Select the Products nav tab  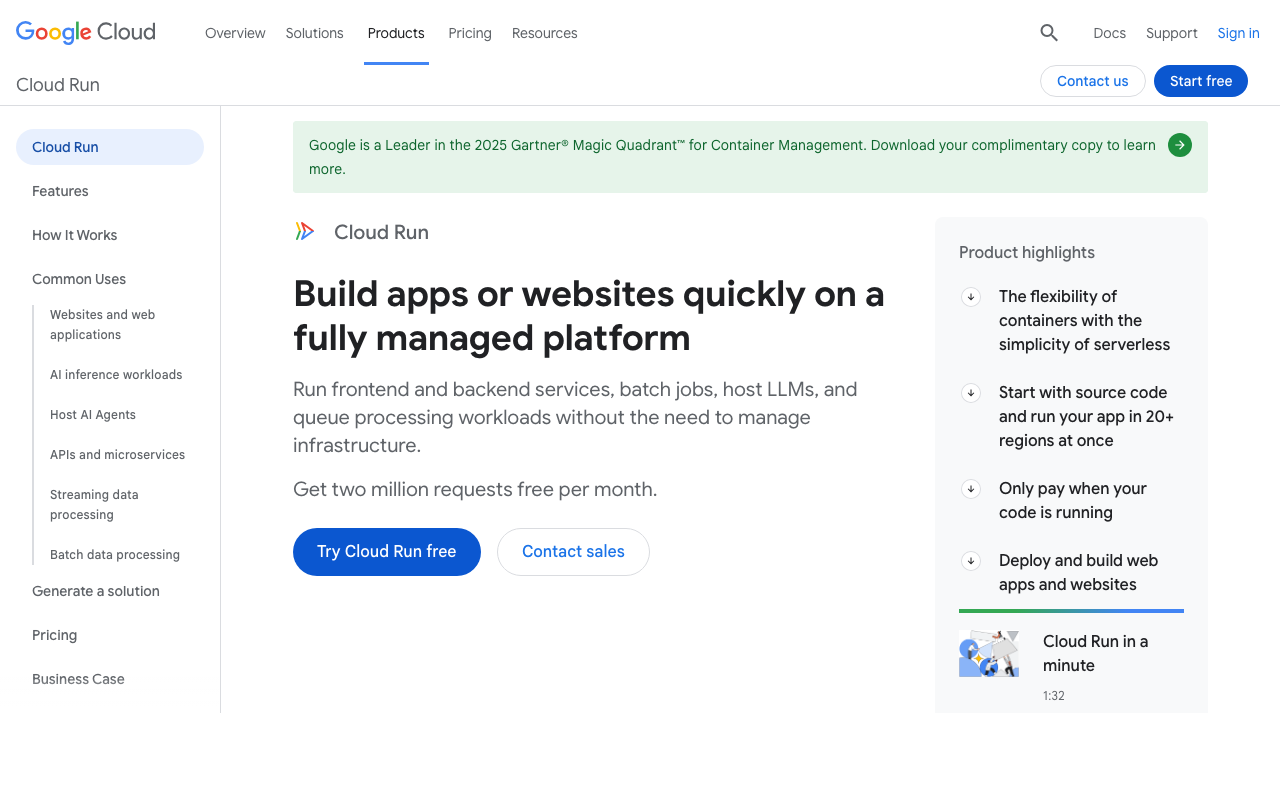pos(396,33)
